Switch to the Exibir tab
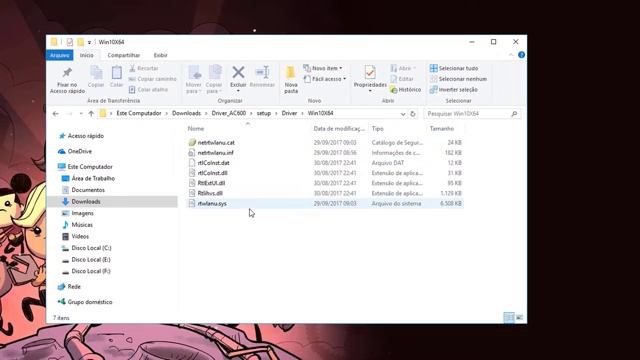This screenshot has width=640, height=360. point(160,55)
